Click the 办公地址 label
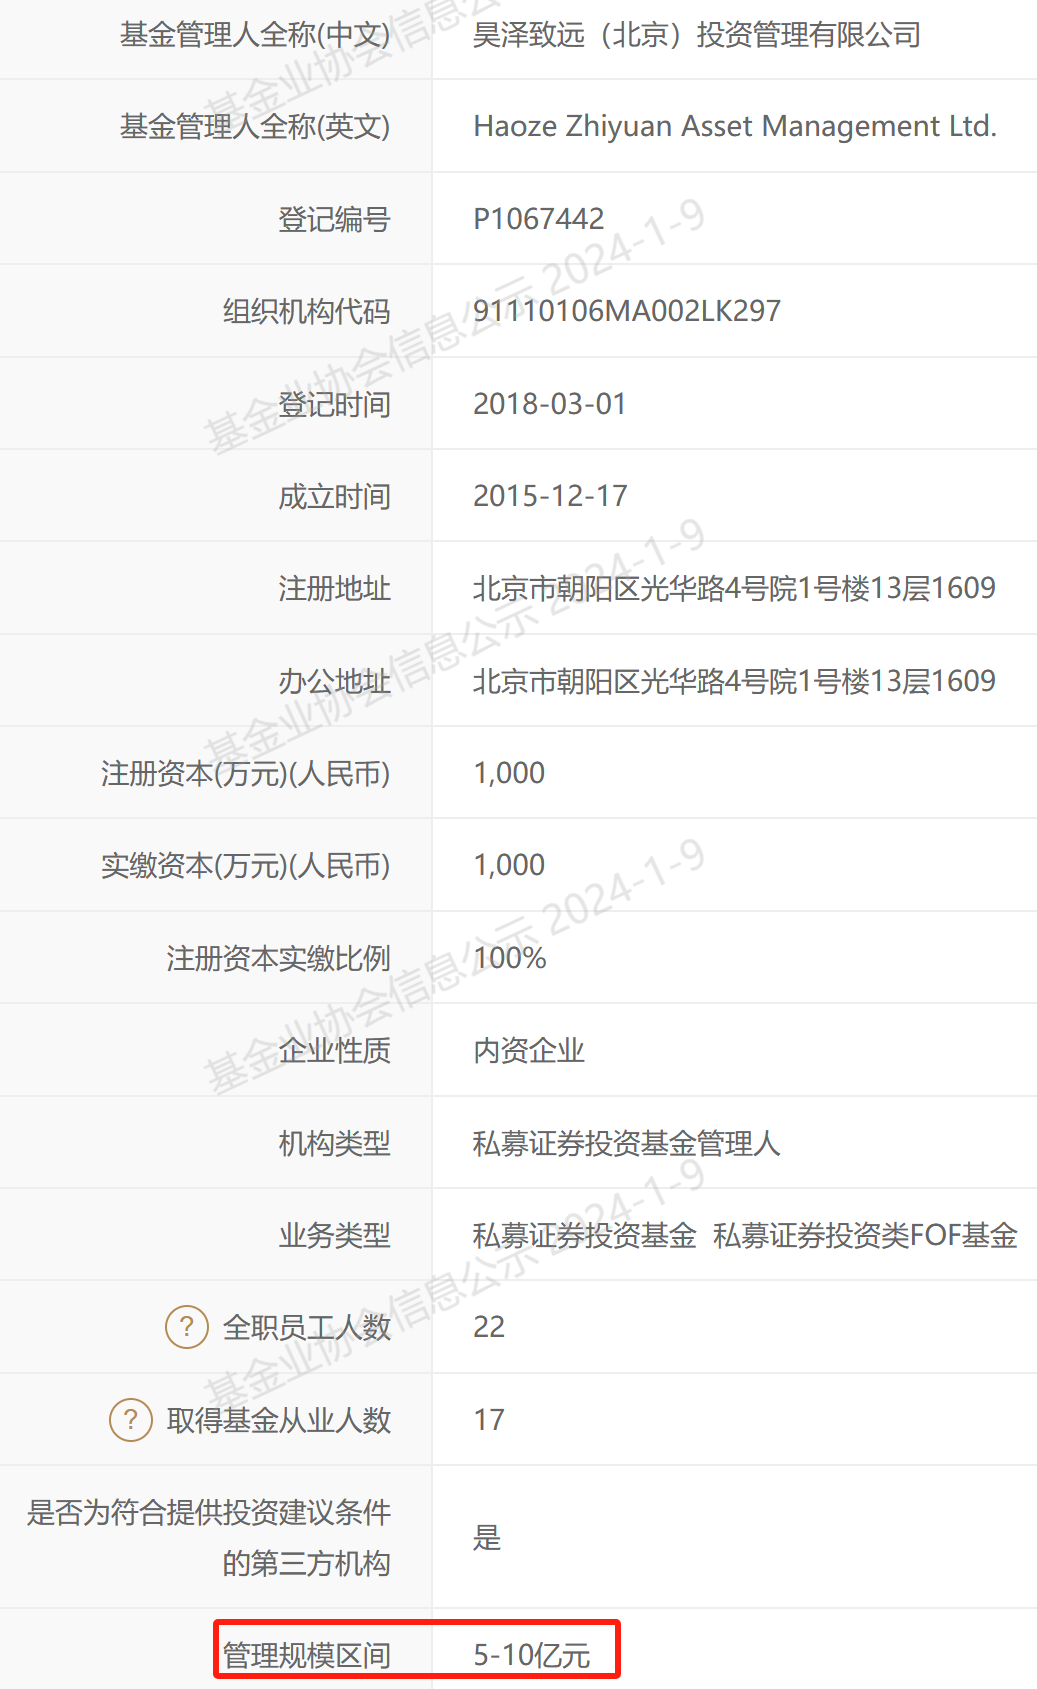 (x=334, y=681)
